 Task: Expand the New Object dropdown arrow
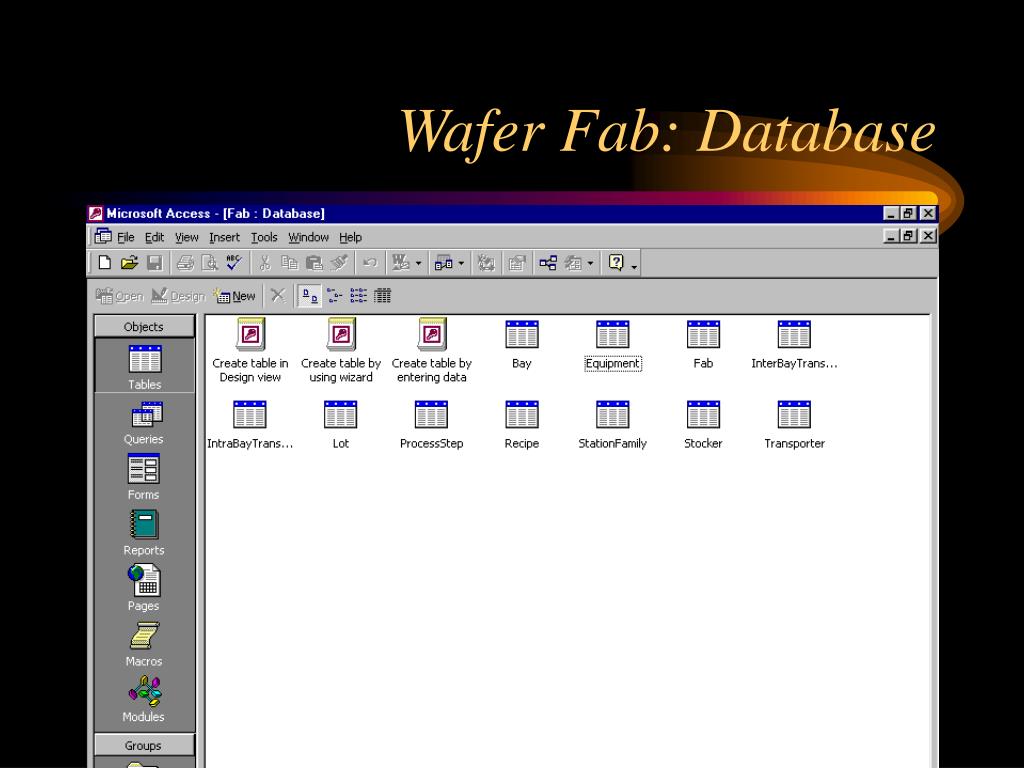tap(590, 264)
